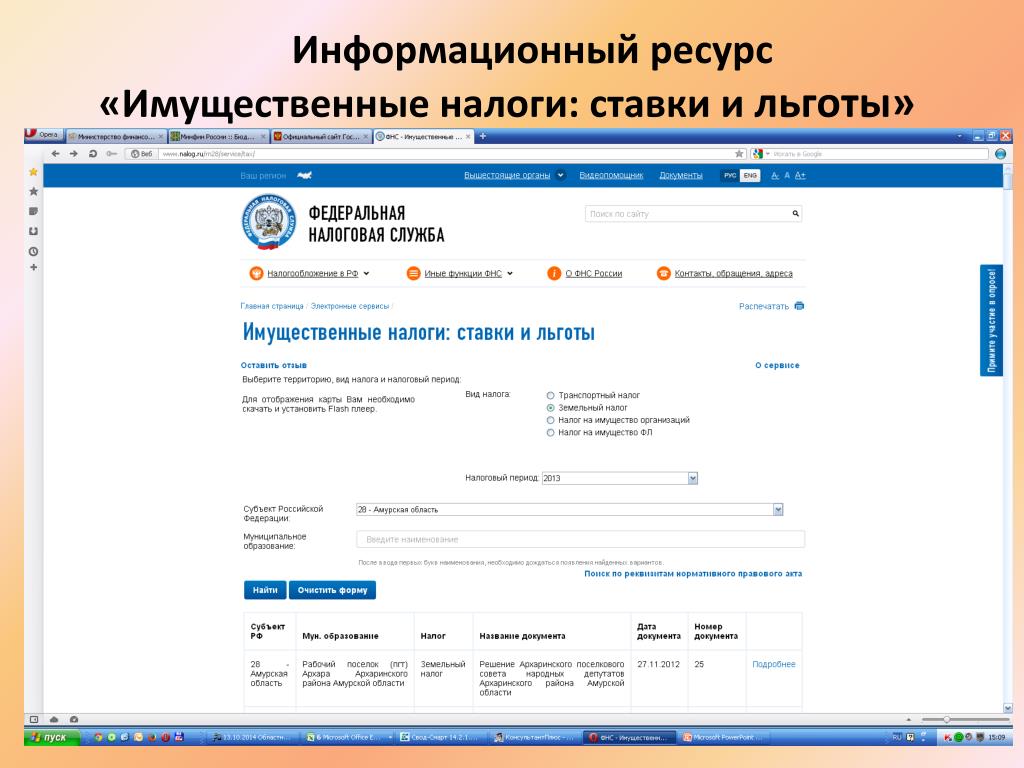Open the Windows пуск start button

(x=52, y=737)
